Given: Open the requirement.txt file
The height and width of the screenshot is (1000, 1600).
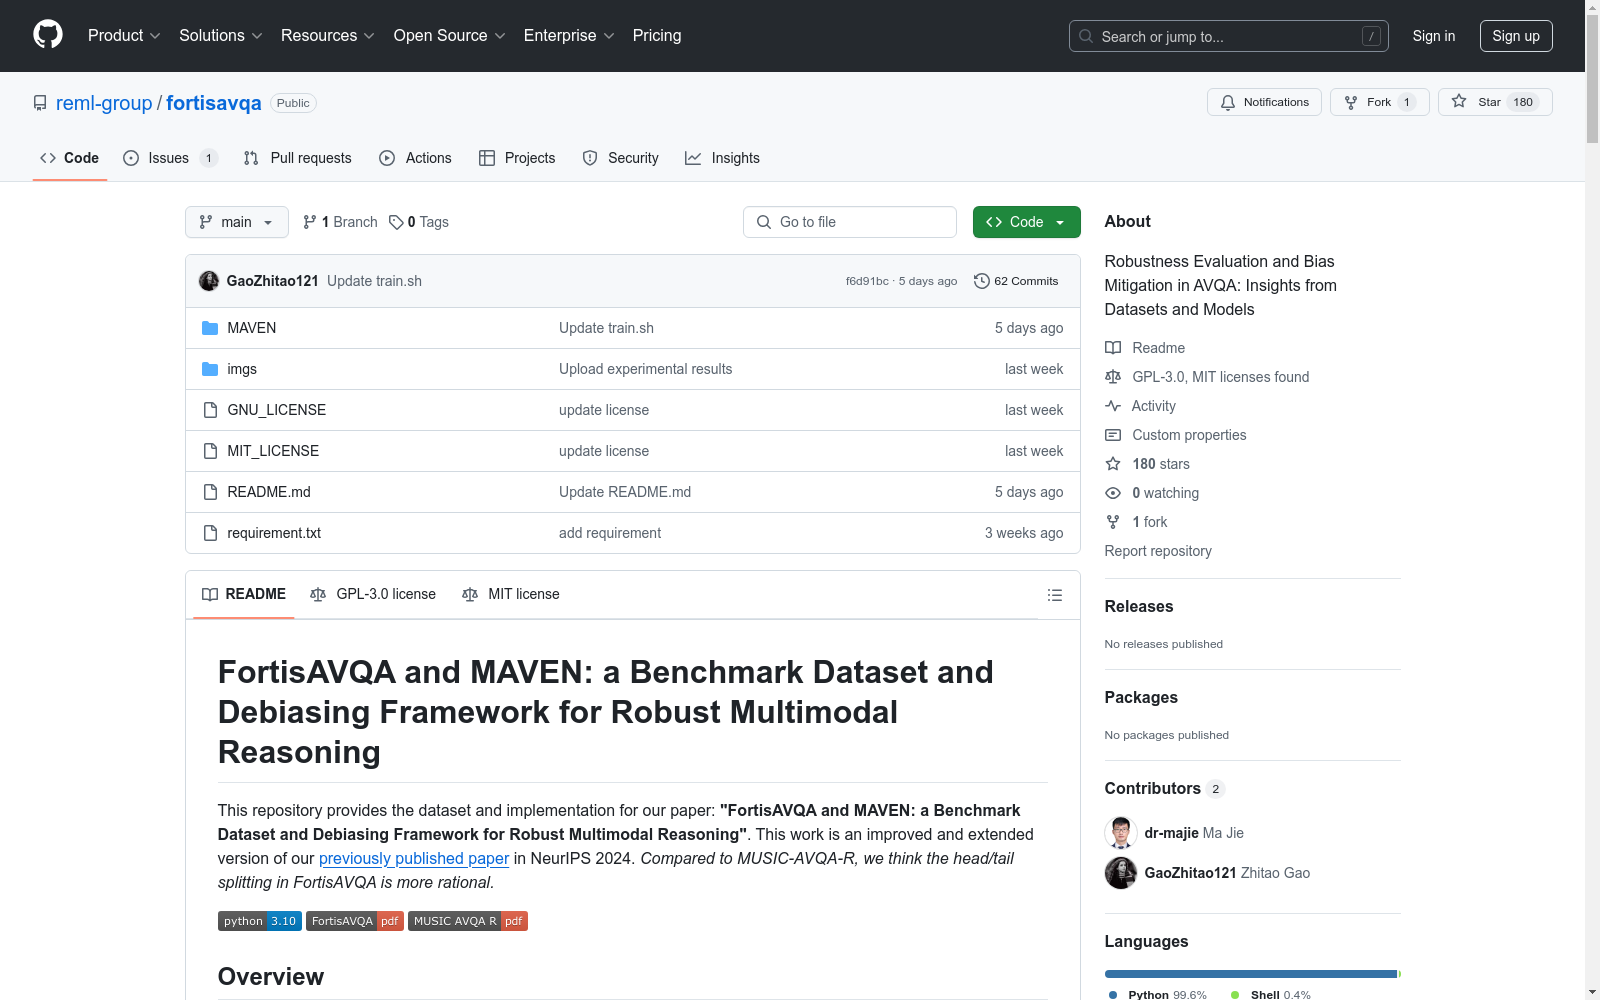Looking at the screenshot, I should [274, 533].
